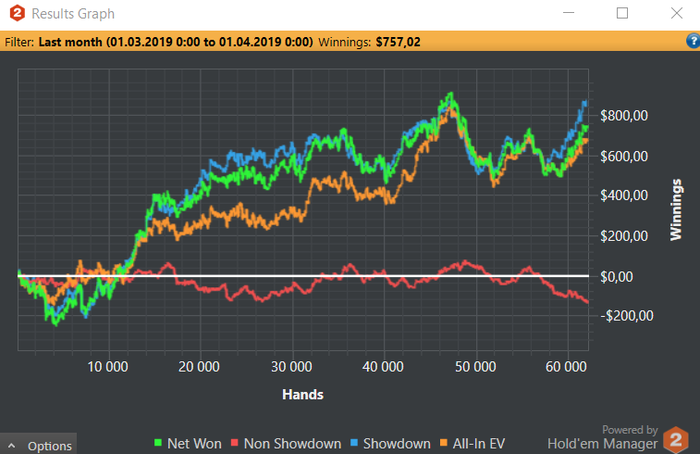Click the filter text 'Last month (01.03.2019 0:00 to 01.04.2019 0:00)'
Screen dimensions: 700x454
coord(176,42)
